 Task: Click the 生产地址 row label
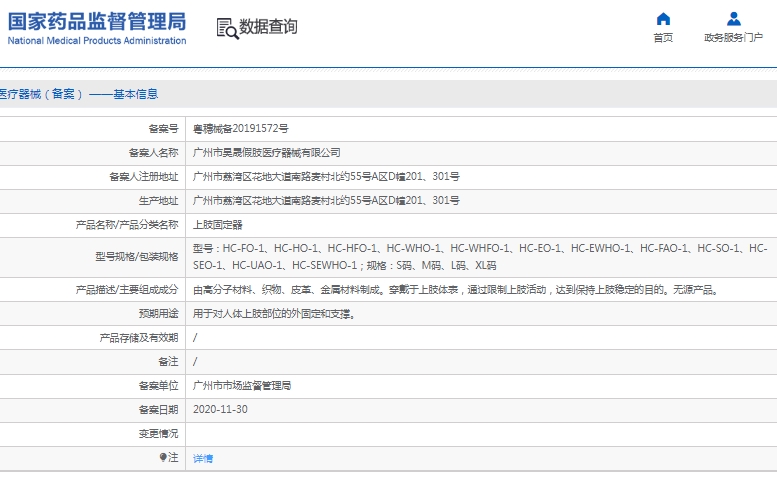pos(158,201)
